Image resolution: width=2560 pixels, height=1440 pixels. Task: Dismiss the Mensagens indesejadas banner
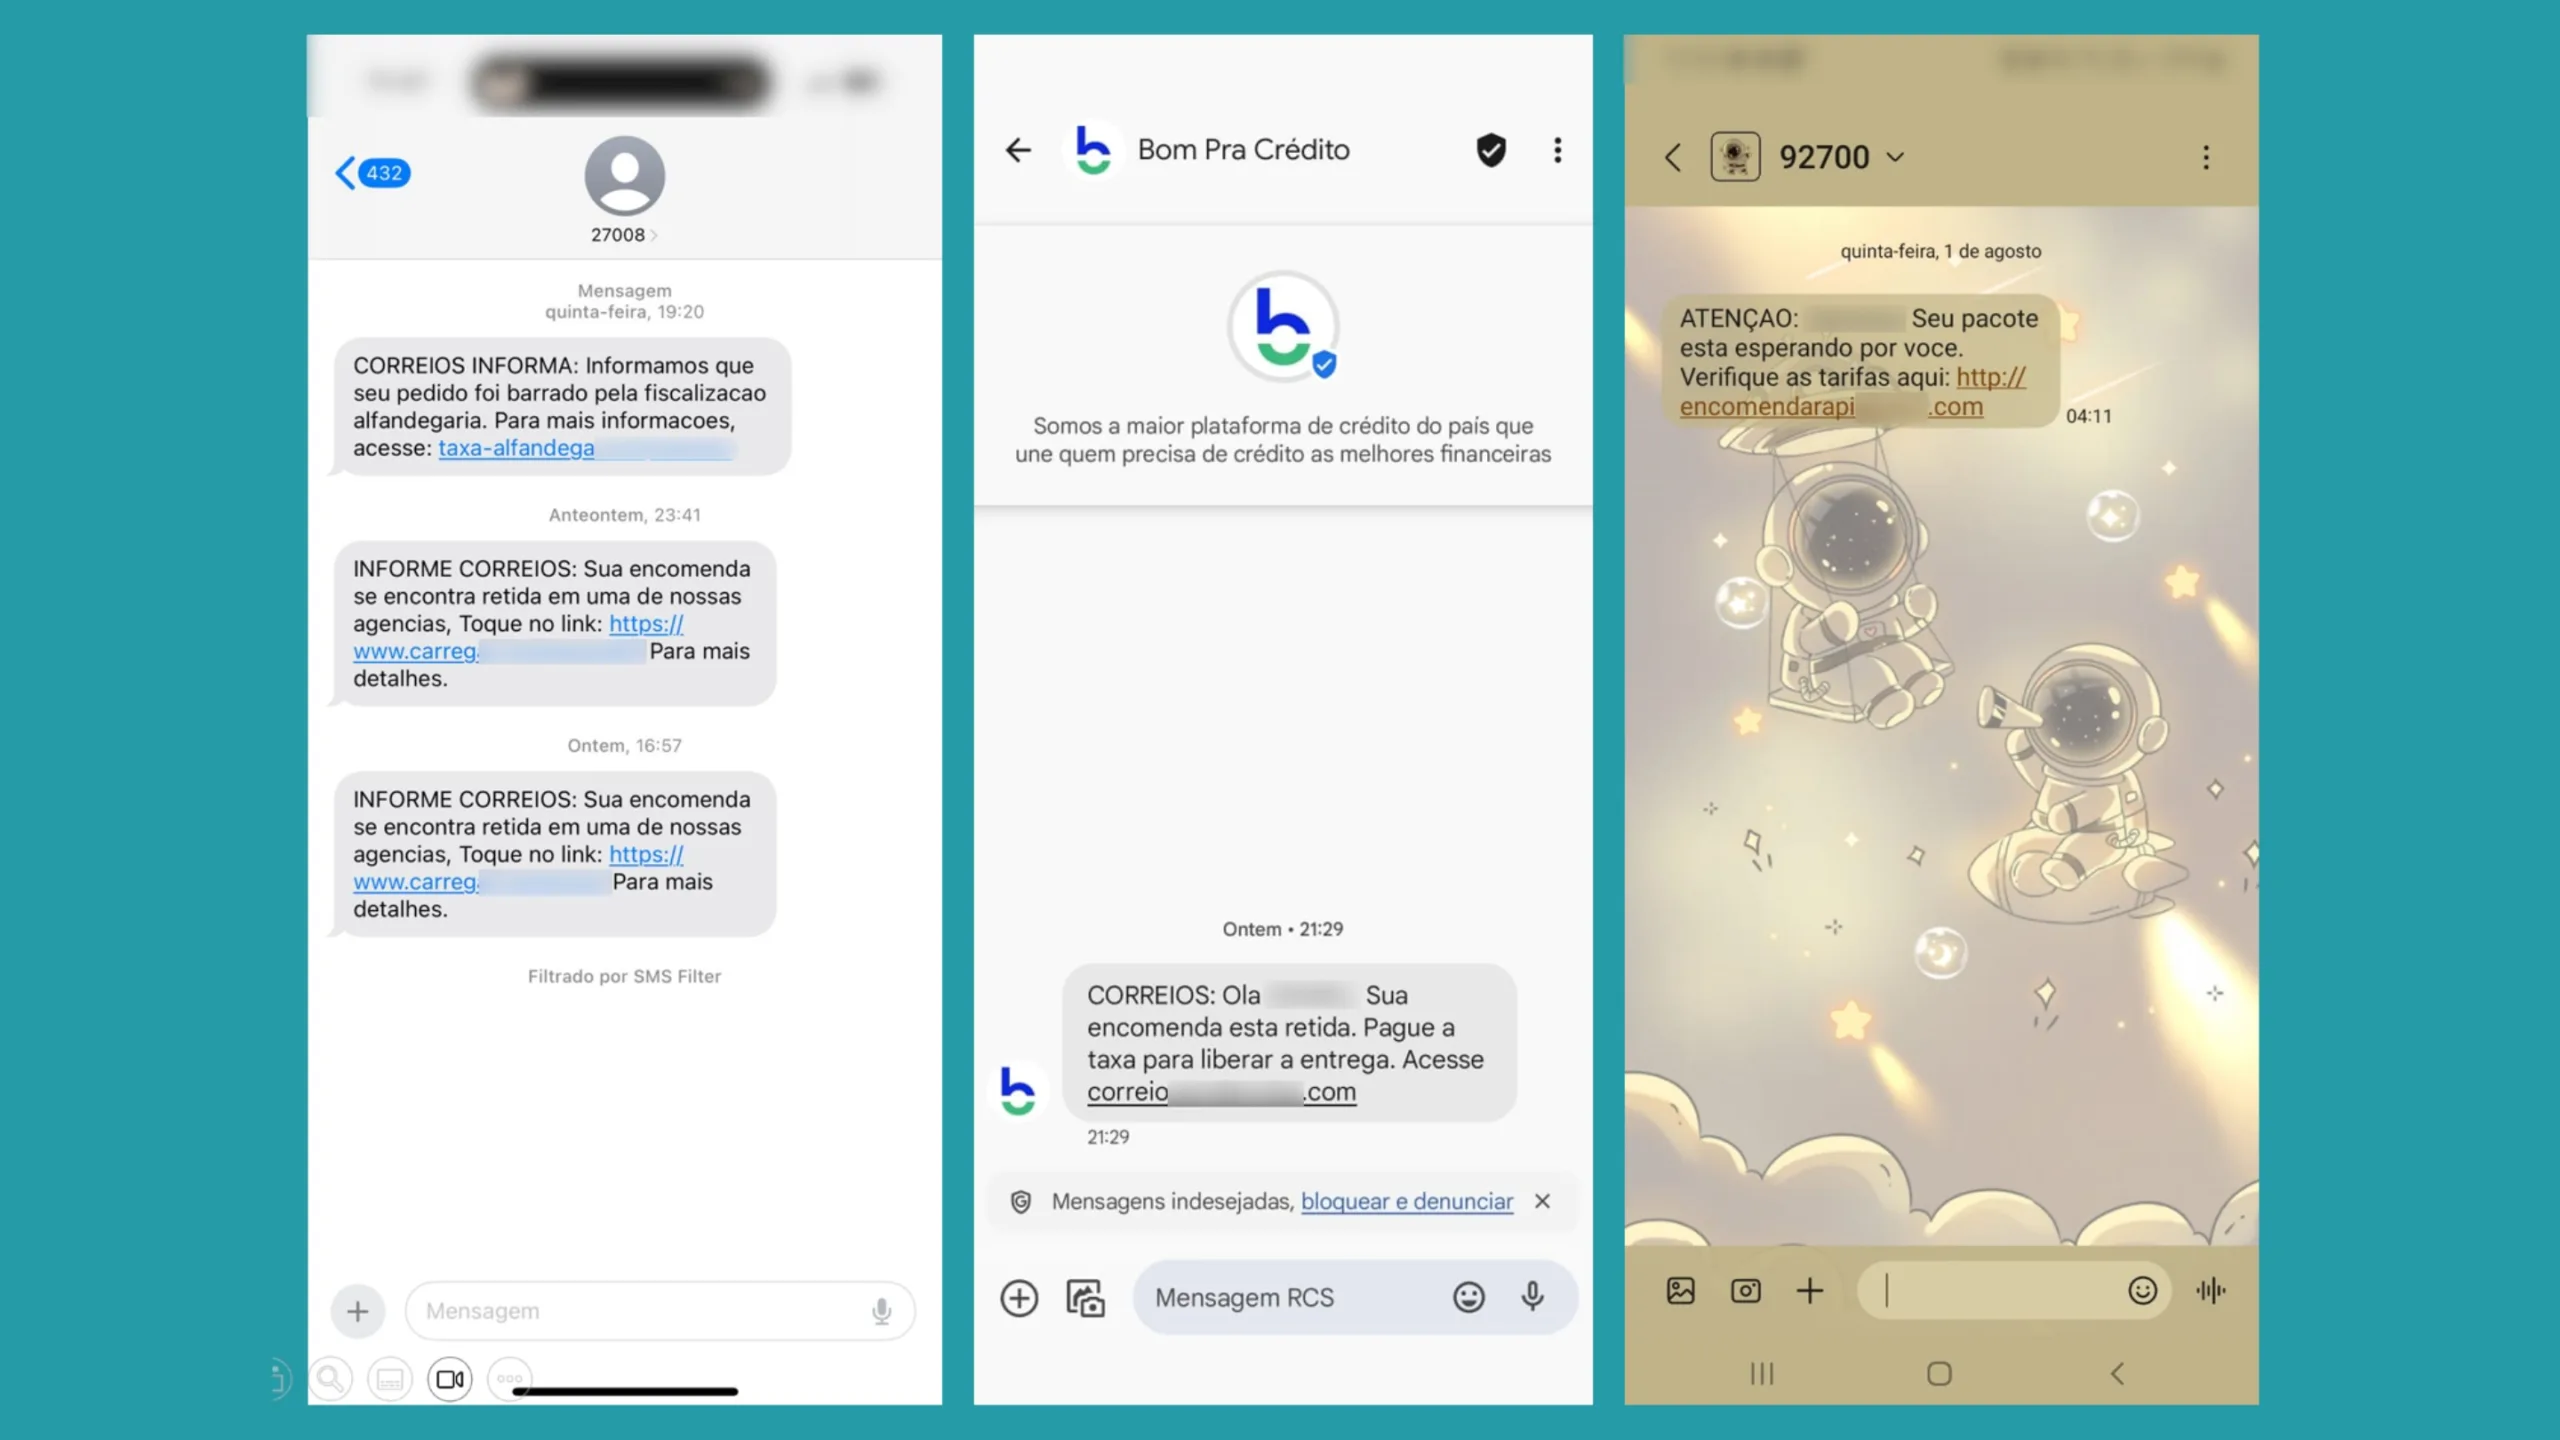point(1542,1201)
